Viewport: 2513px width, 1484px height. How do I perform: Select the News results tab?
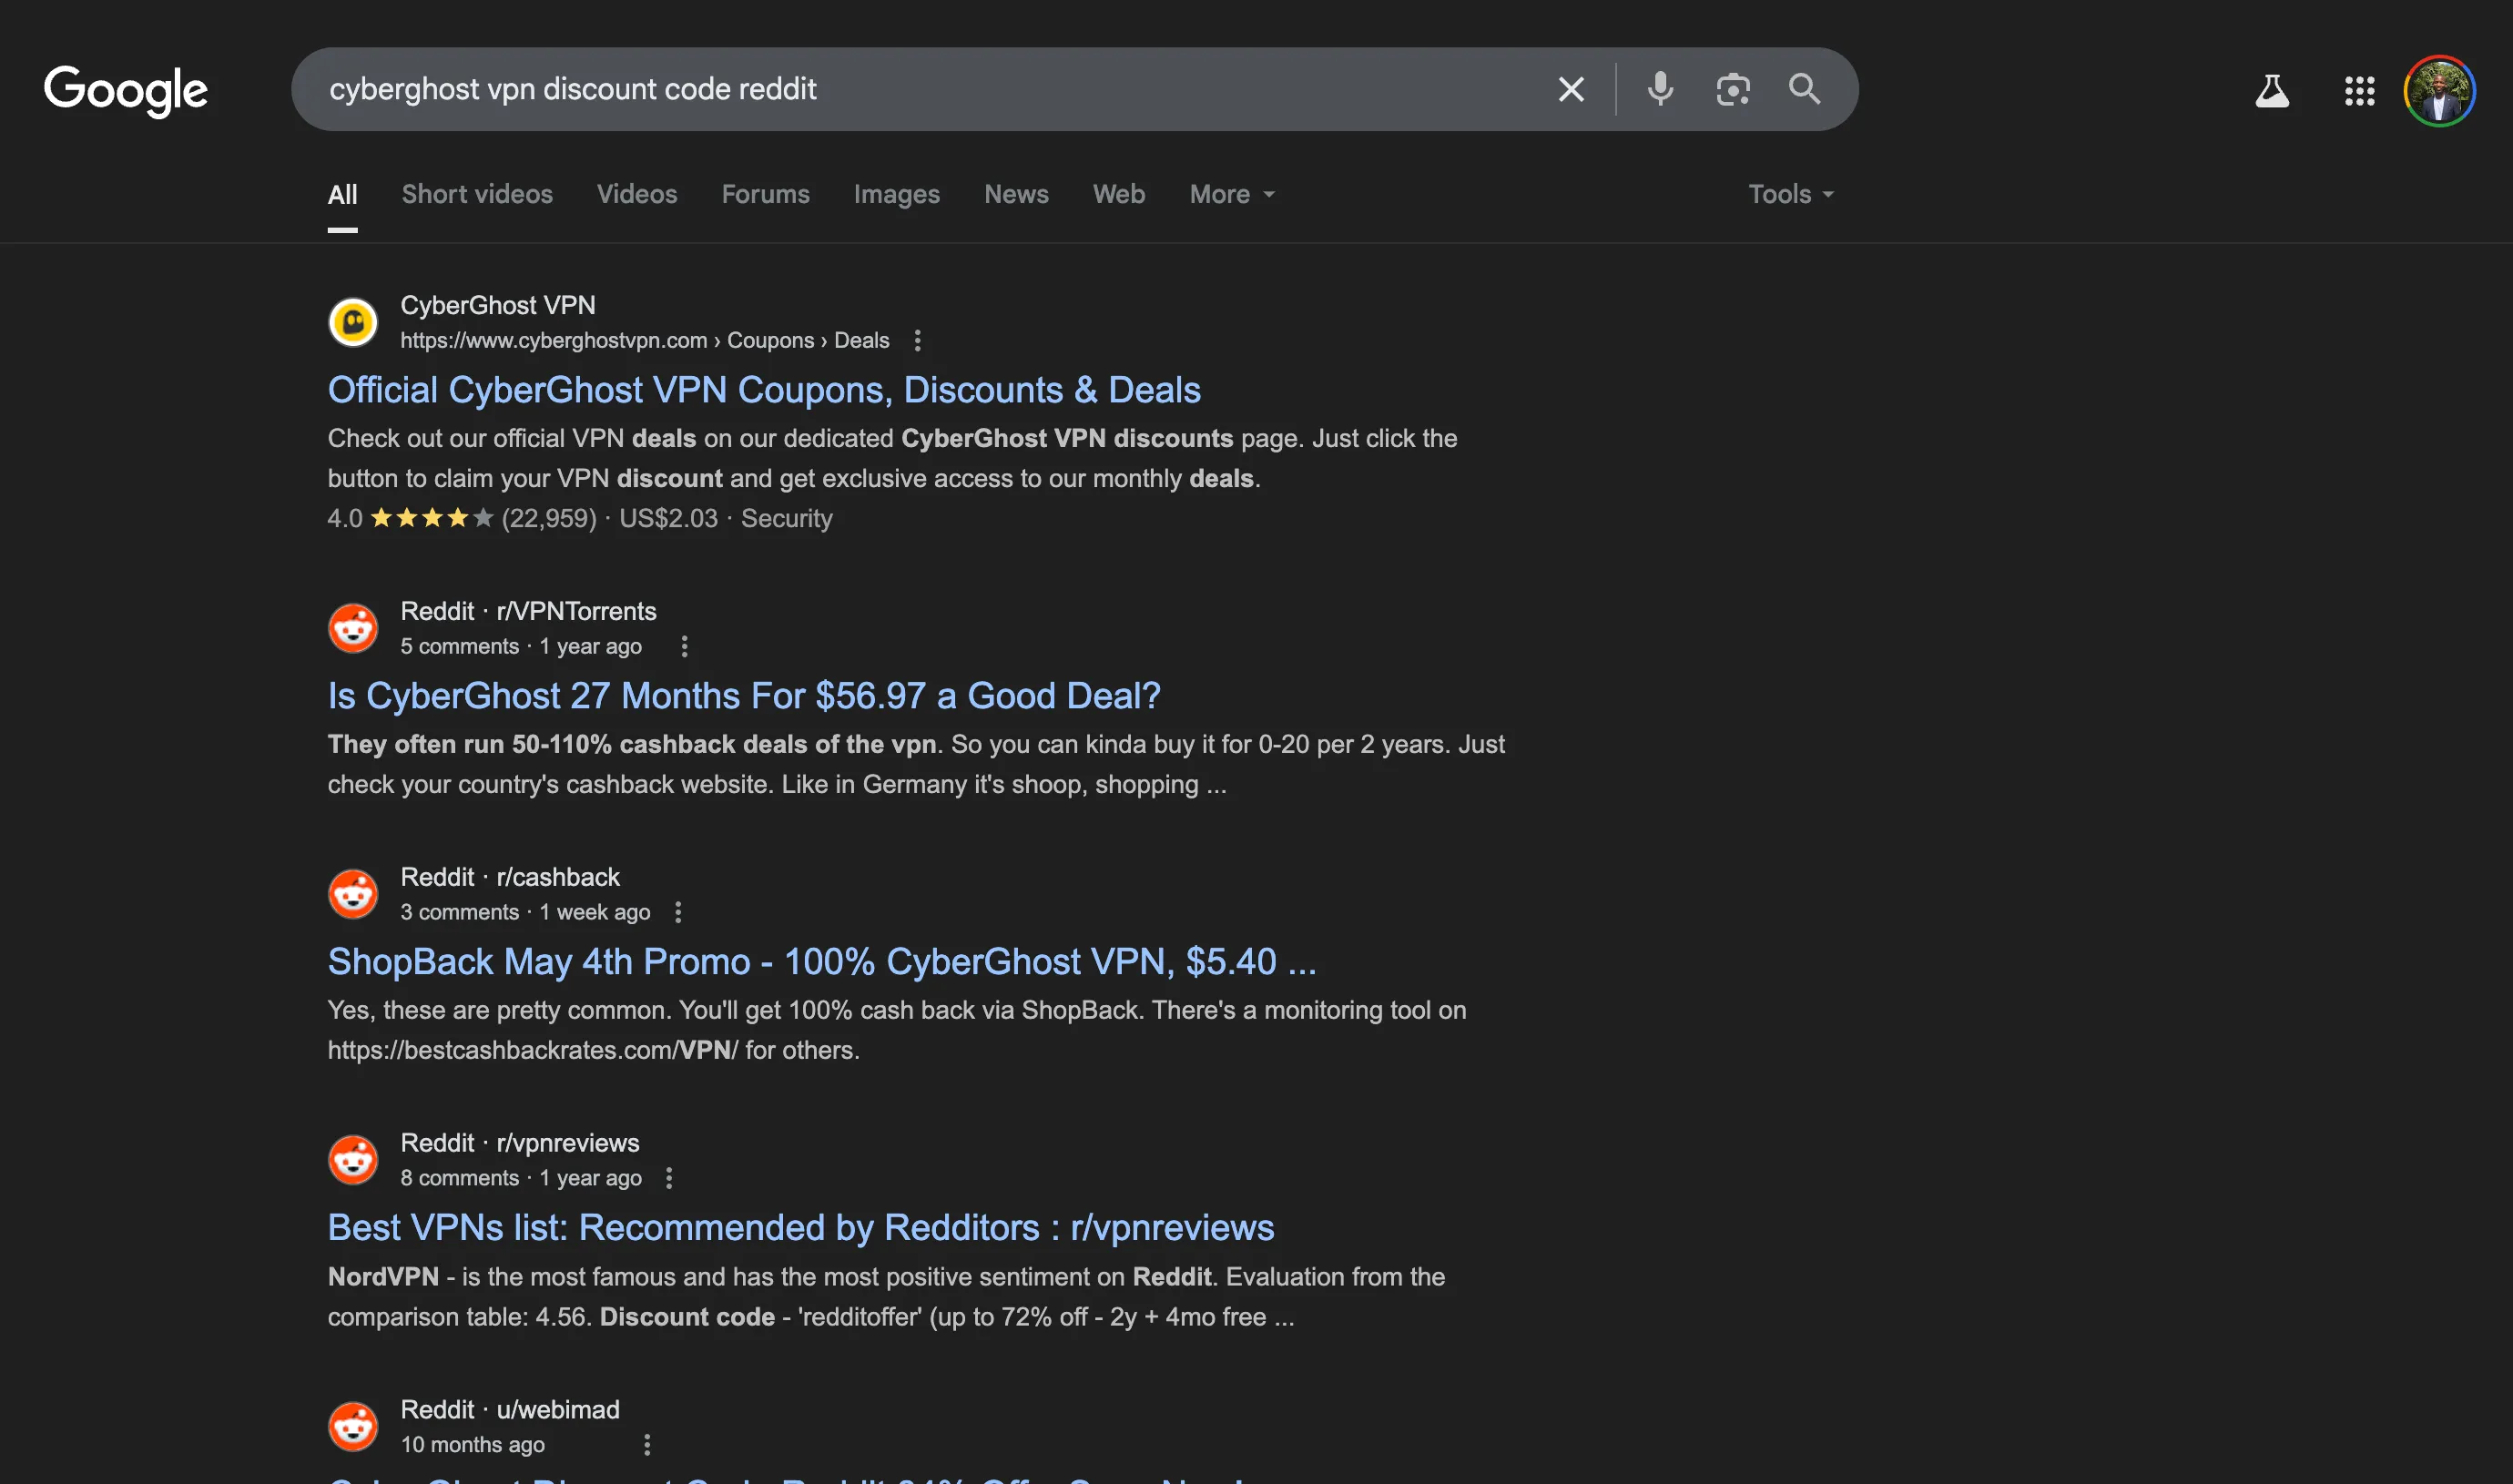(x=1016, y=194)
